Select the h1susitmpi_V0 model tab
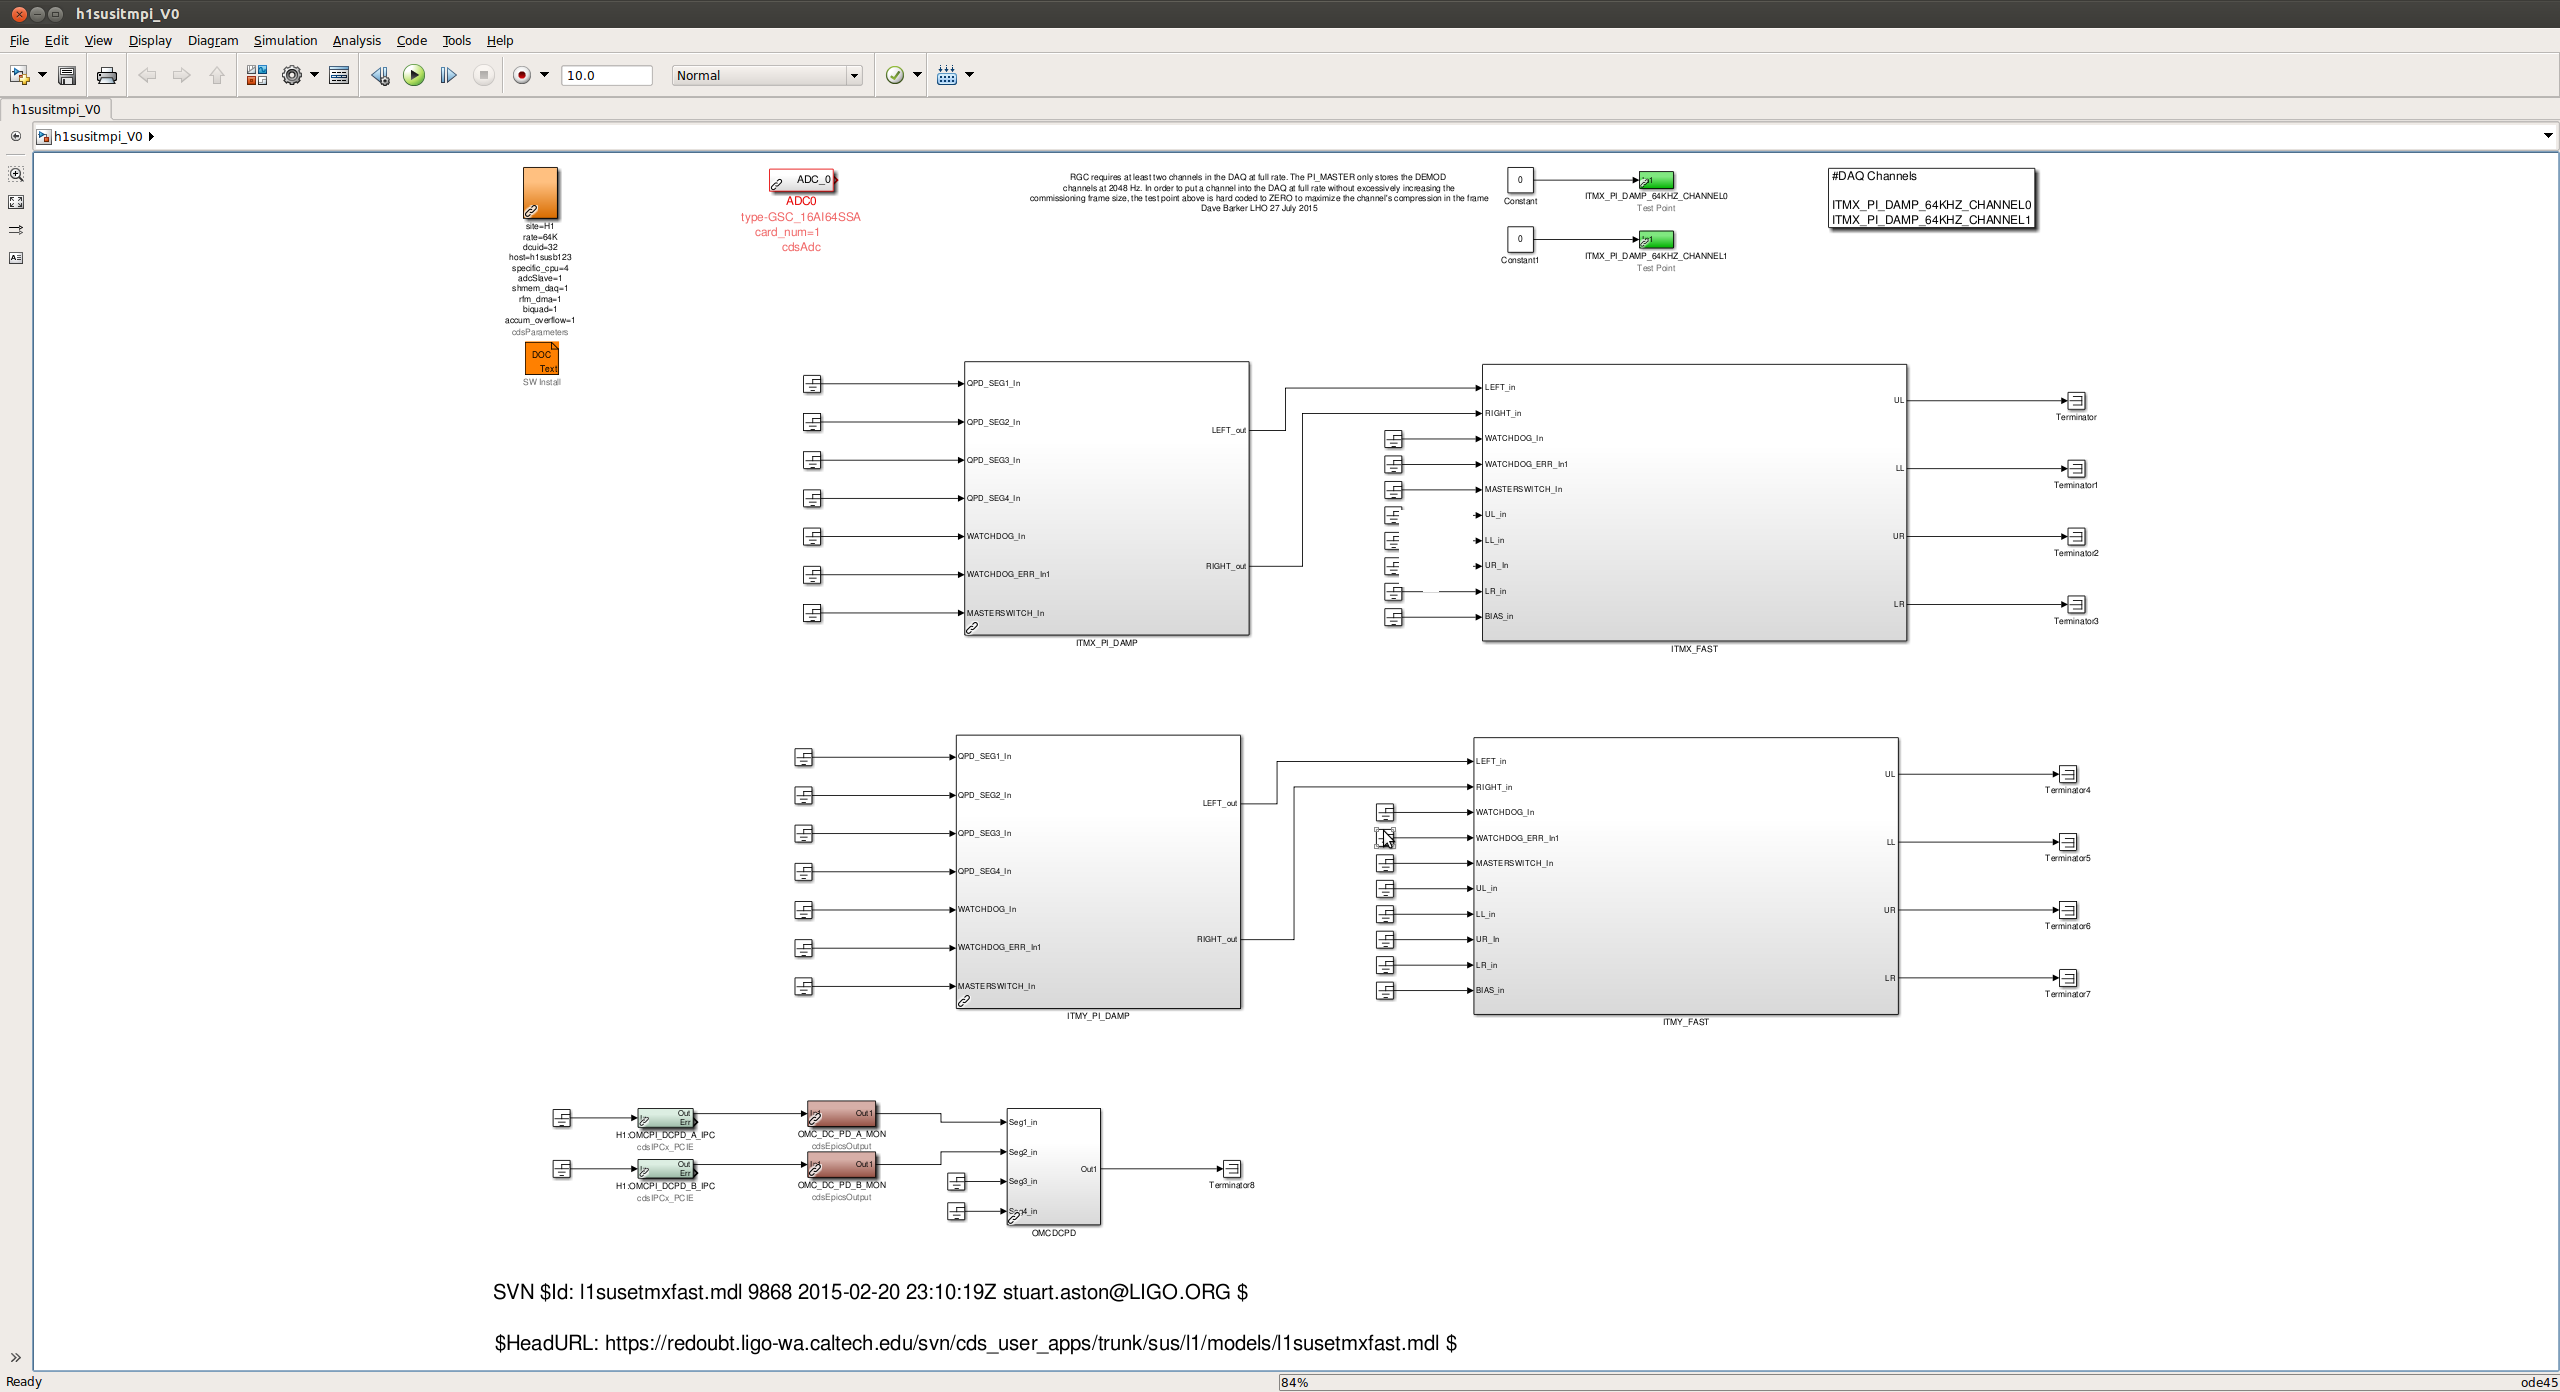The height and width of the screenshot is (1392, 2560). tap(56, 109)
